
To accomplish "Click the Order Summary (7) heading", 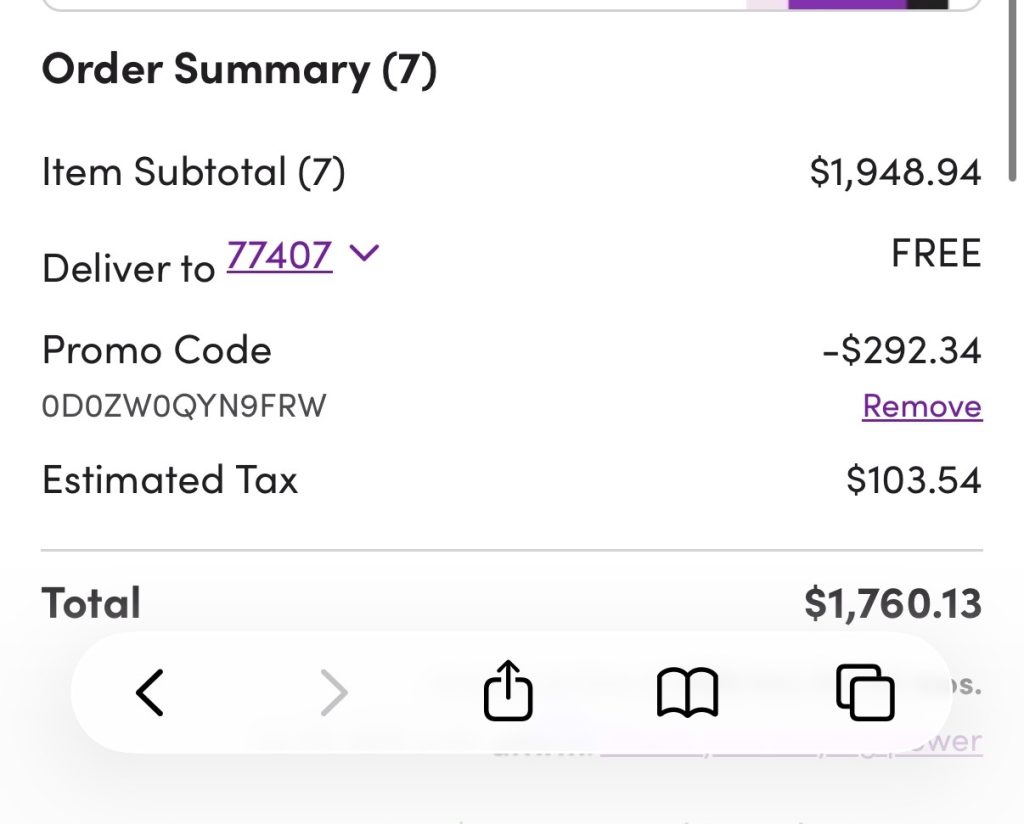I will [x=239, y=70].
